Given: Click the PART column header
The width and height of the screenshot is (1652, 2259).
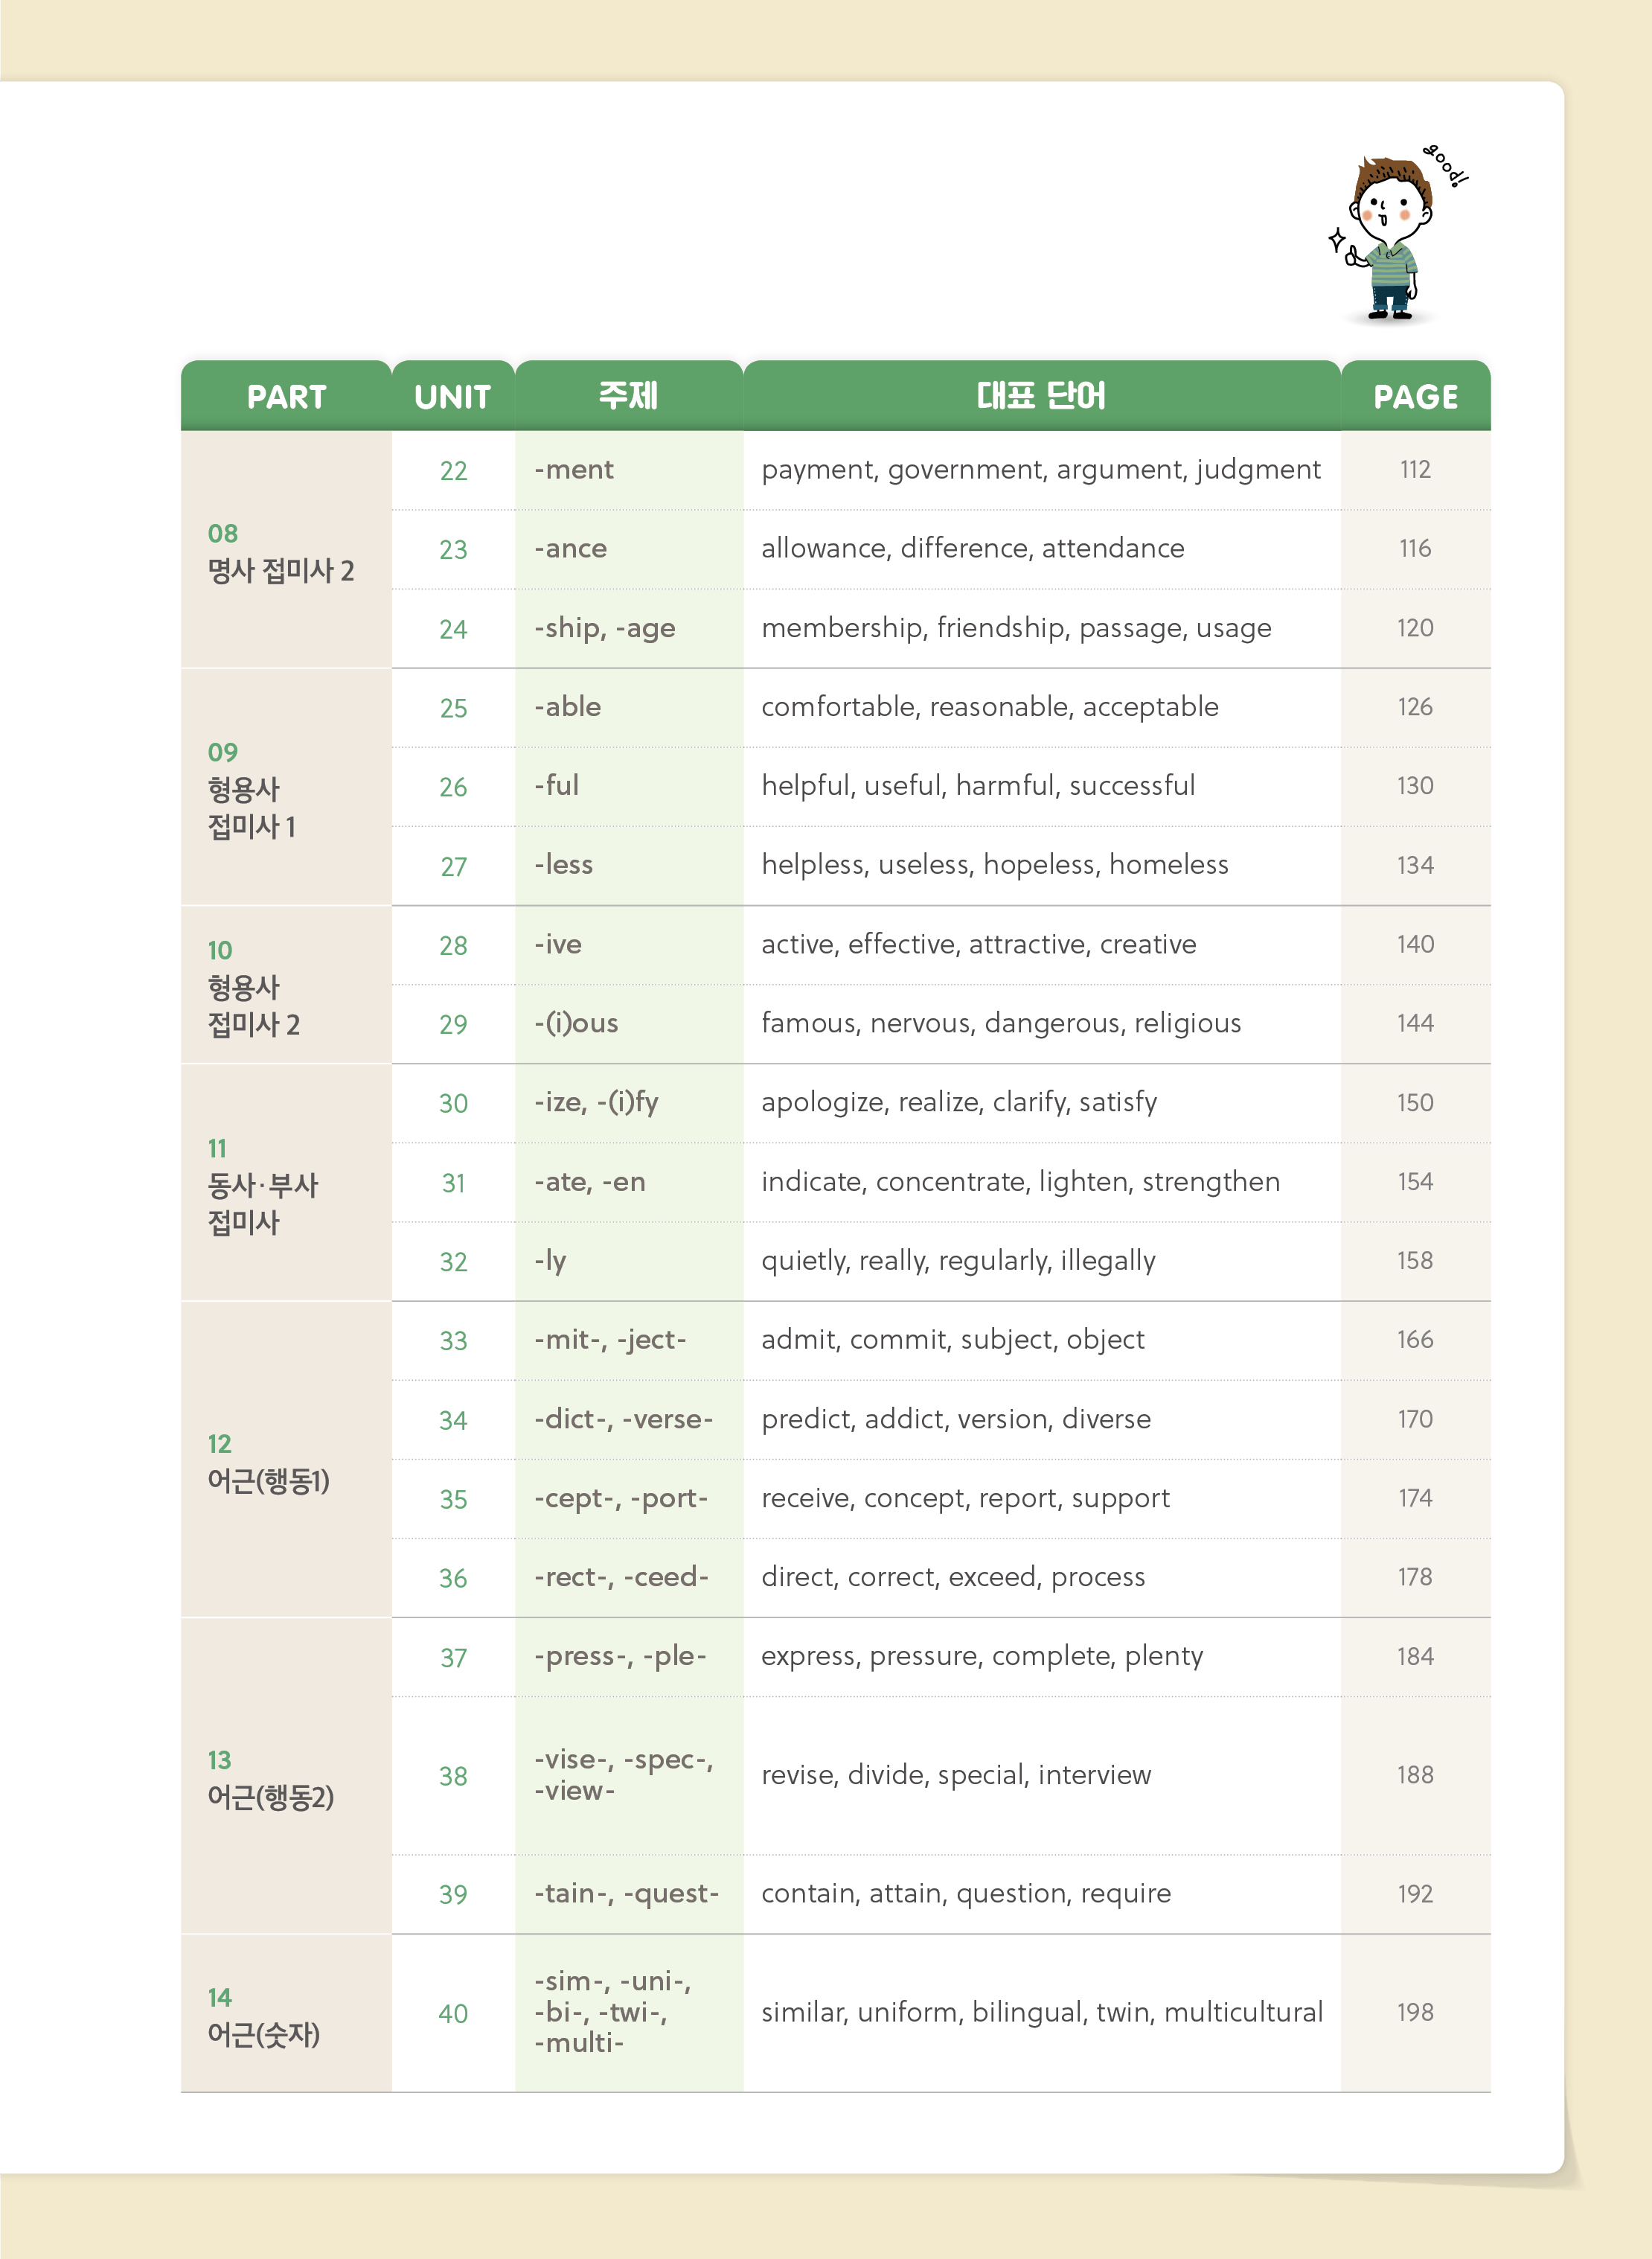Looking at the screenshot, I should click(286, 397).
